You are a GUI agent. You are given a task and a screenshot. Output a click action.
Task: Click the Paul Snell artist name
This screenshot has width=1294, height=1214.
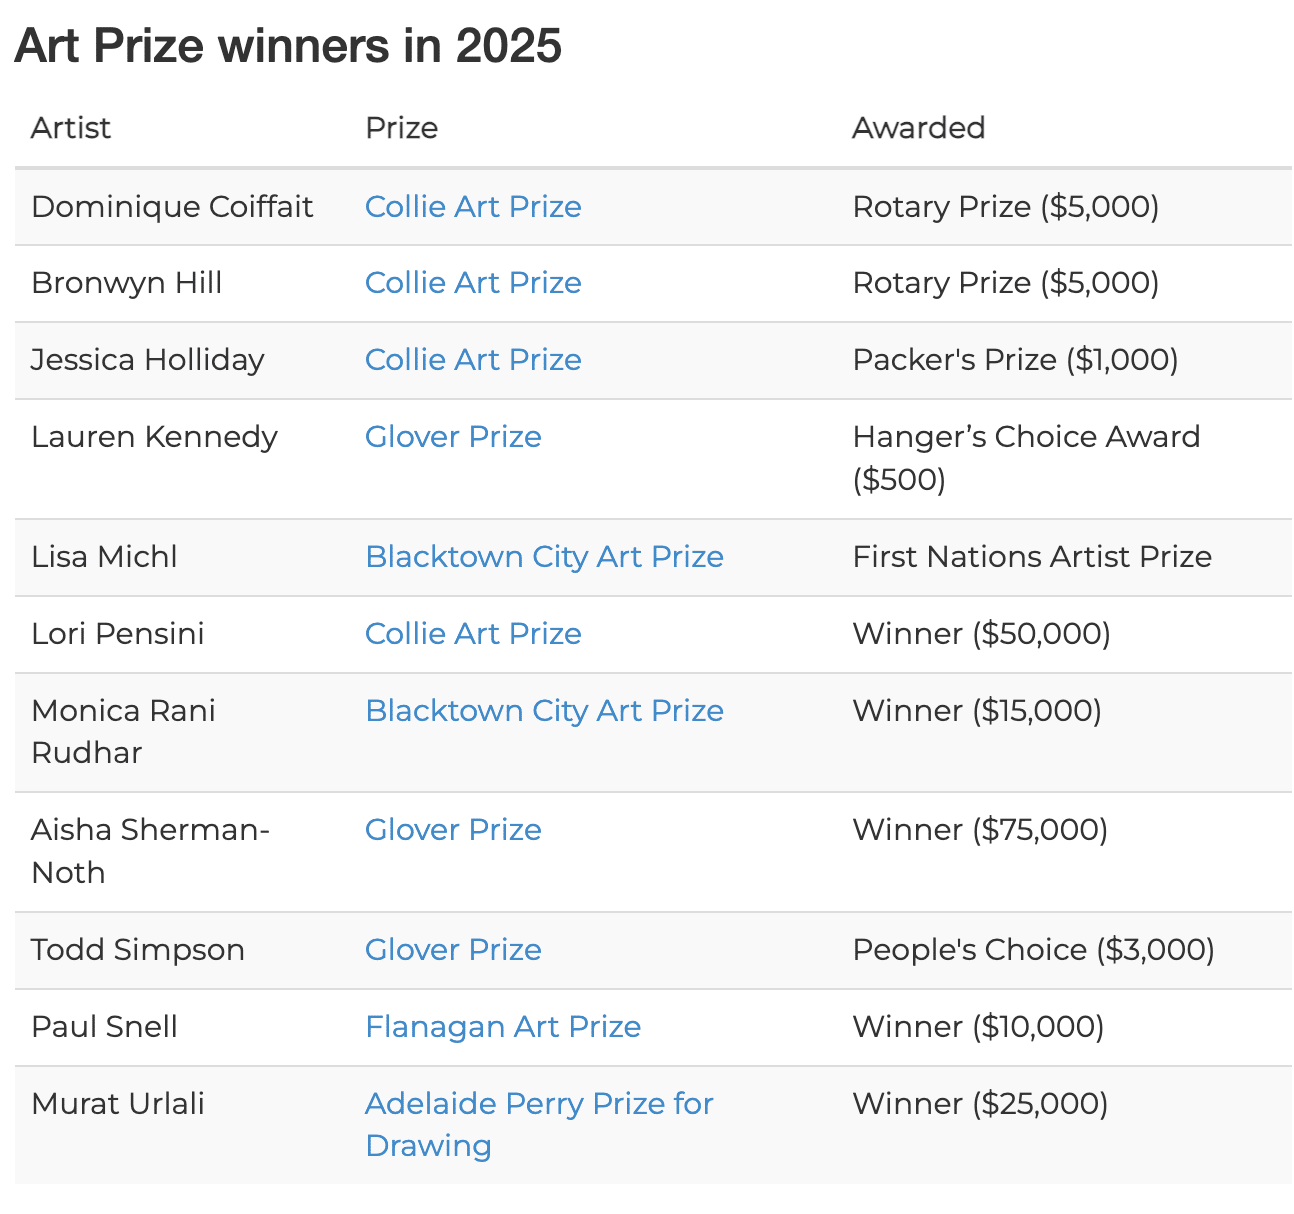click(104, 1027)
